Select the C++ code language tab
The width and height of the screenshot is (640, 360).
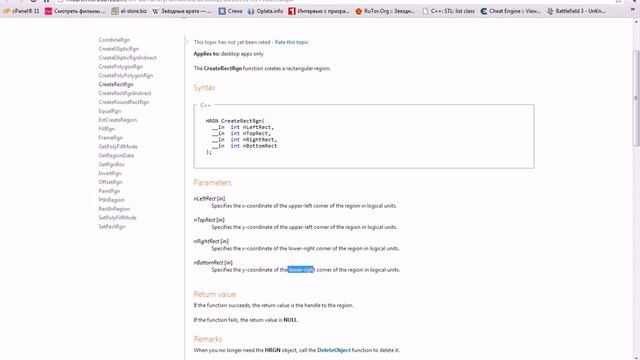[x=205, y=105]
